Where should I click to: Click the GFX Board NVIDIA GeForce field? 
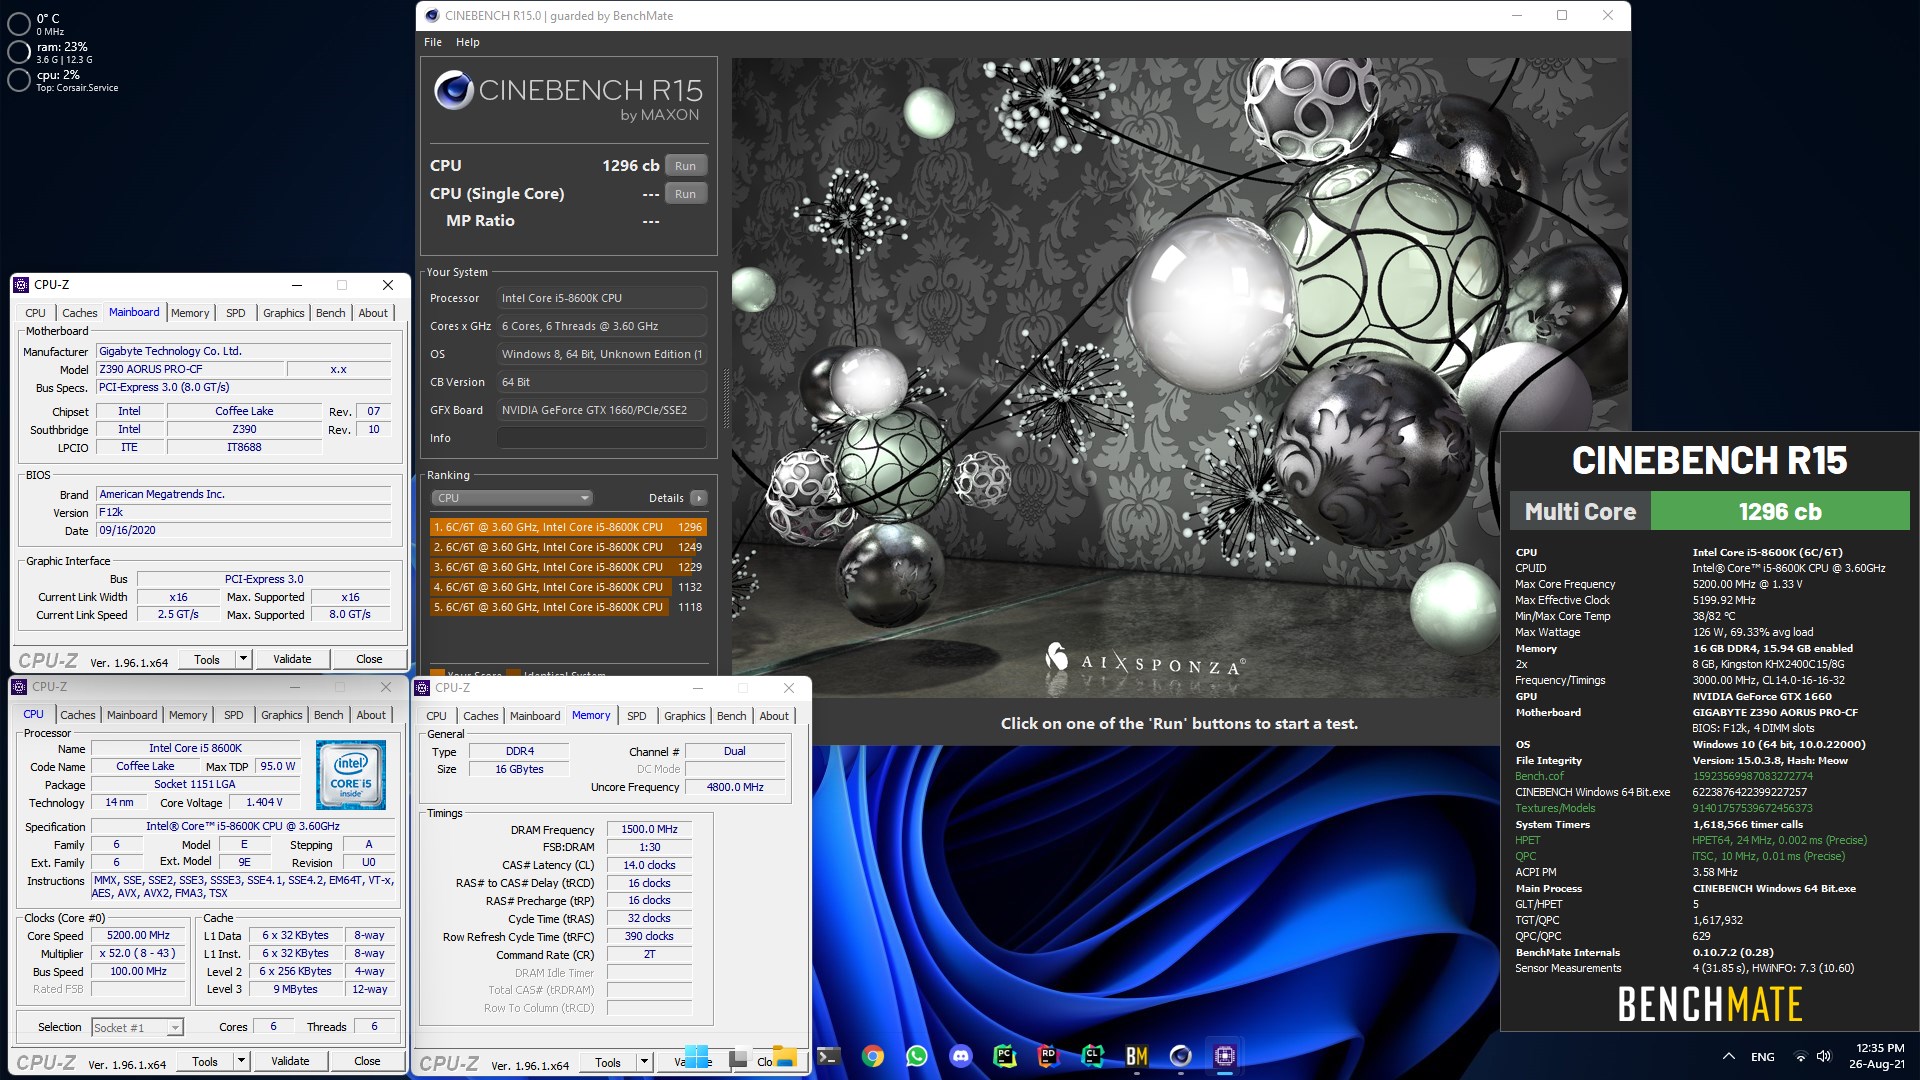pos(602,410)
